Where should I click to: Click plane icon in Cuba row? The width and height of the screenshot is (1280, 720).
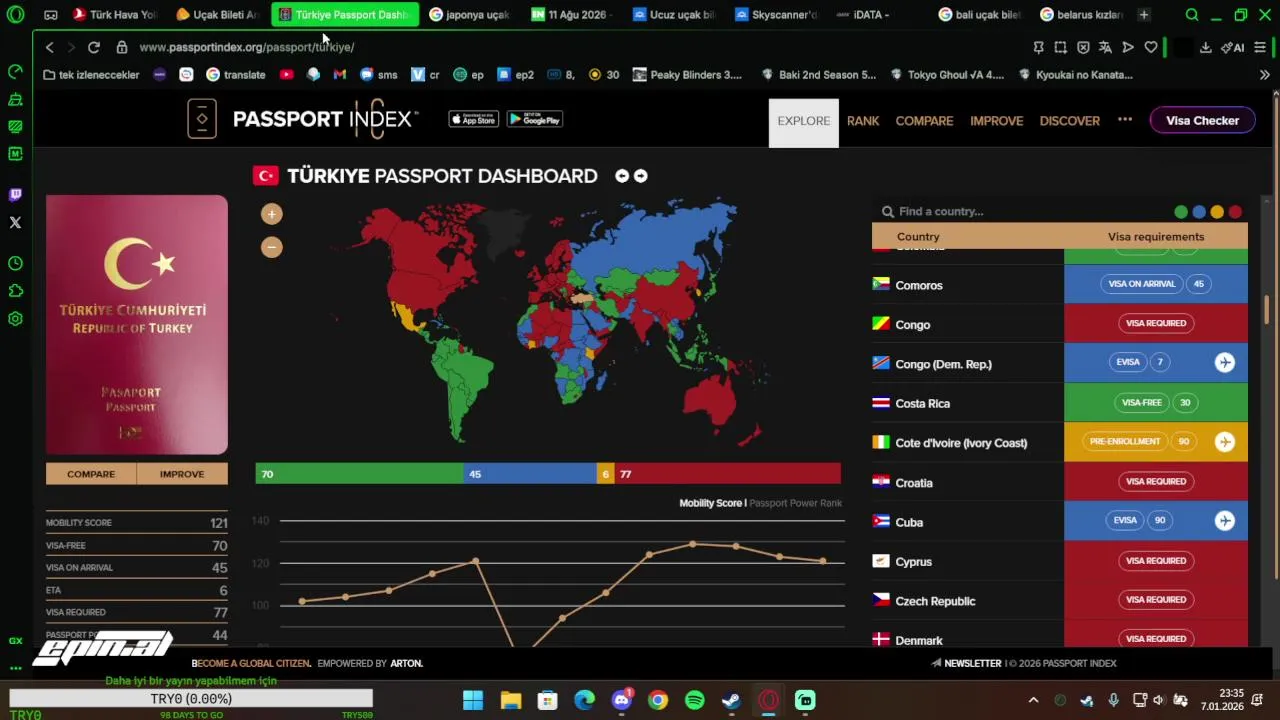1225,520
